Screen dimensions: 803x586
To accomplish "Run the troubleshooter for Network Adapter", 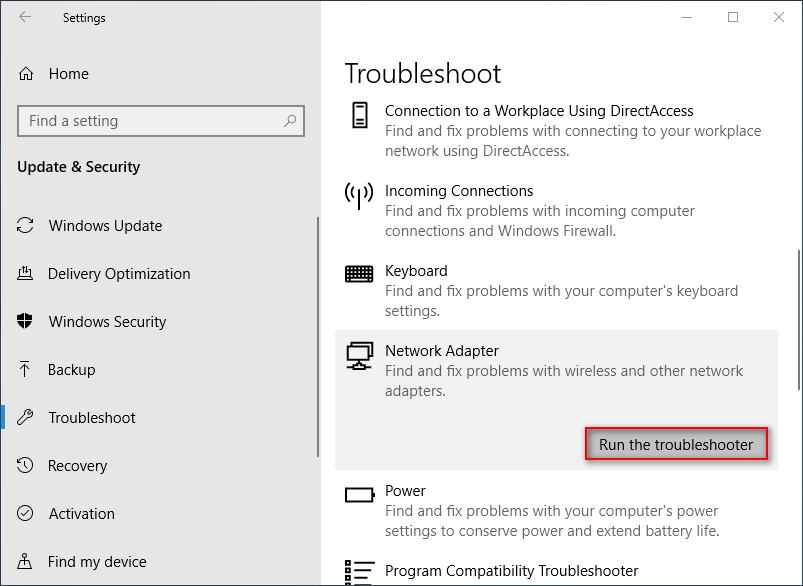I will (x=676, y=445).
